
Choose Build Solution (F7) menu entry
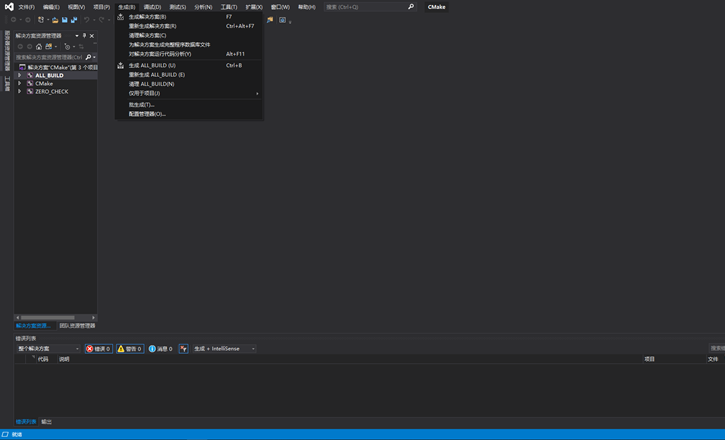(189, 17)
